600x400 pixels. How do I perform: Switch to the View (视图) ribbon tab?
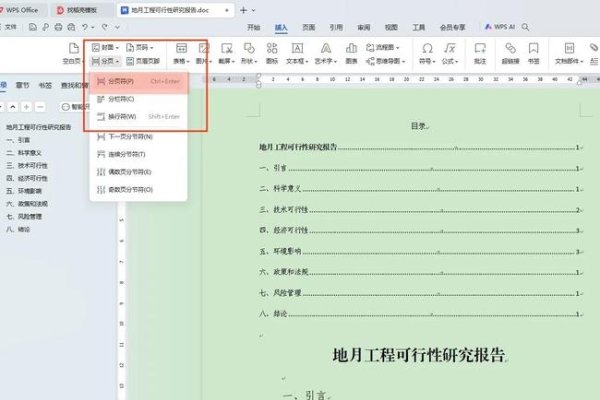tap(391, 27)
